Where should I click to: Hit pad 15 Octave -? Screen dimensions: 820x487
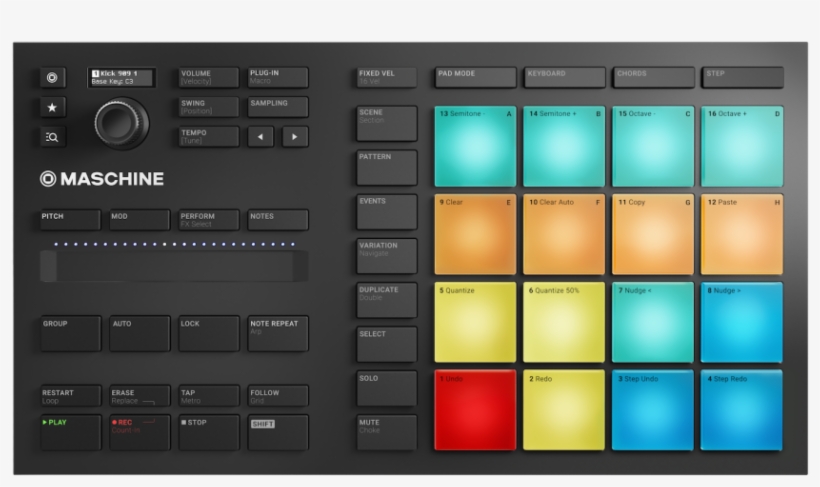pos(653,146)
